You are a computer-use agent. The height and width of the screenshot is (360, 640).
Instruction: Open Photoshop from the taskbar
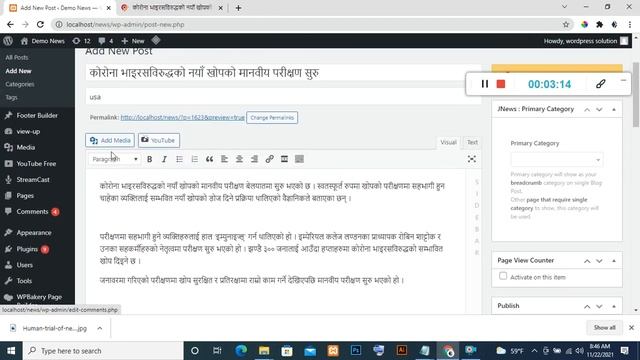[x=356, y=351]
